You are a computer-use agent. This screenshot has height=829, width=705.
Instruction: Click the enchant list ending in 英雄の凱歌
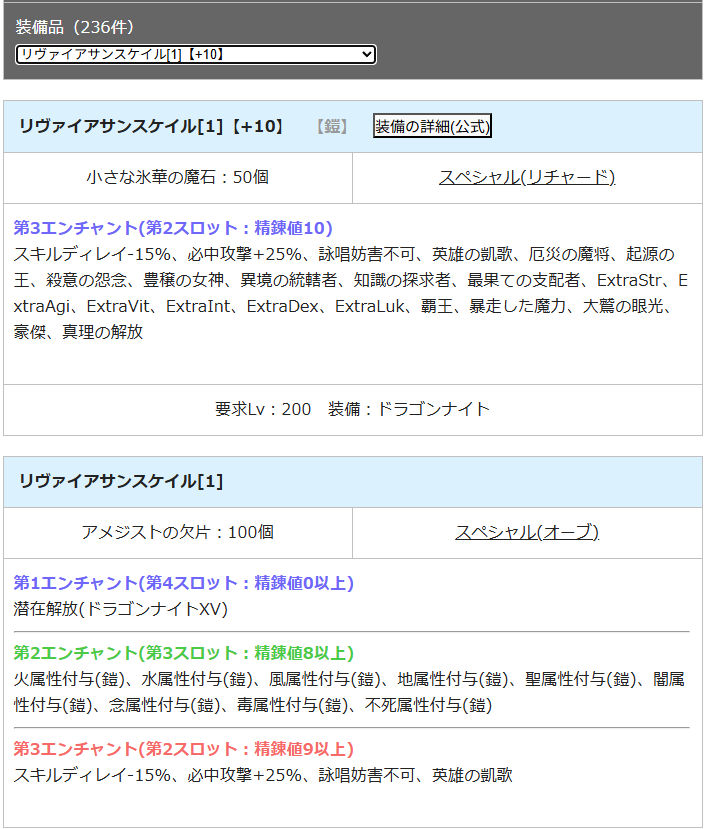pyautogui.click(x=263, y=775)
